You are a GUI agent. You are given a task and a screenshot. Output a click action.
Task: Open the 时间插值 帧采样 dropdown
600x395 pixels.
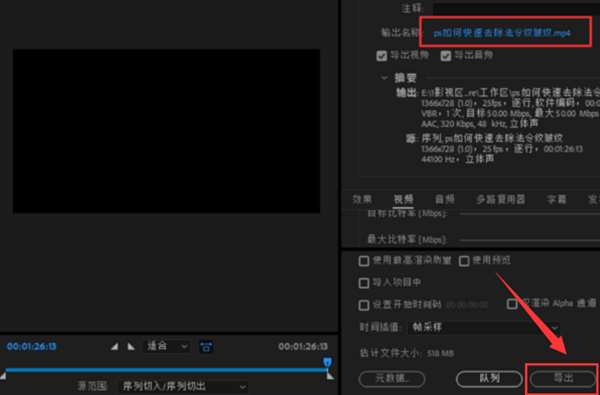coord(484,328)
